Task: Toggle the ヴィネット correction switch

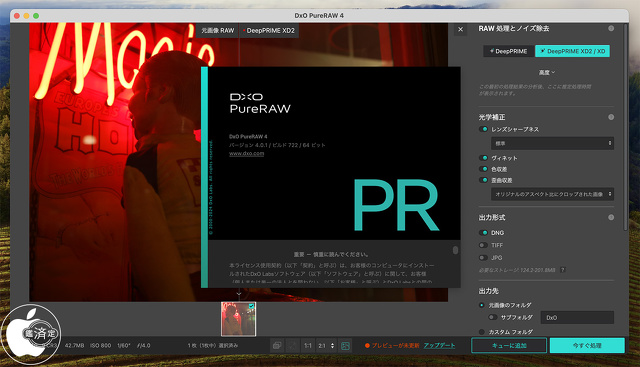Action: (483, 158)
